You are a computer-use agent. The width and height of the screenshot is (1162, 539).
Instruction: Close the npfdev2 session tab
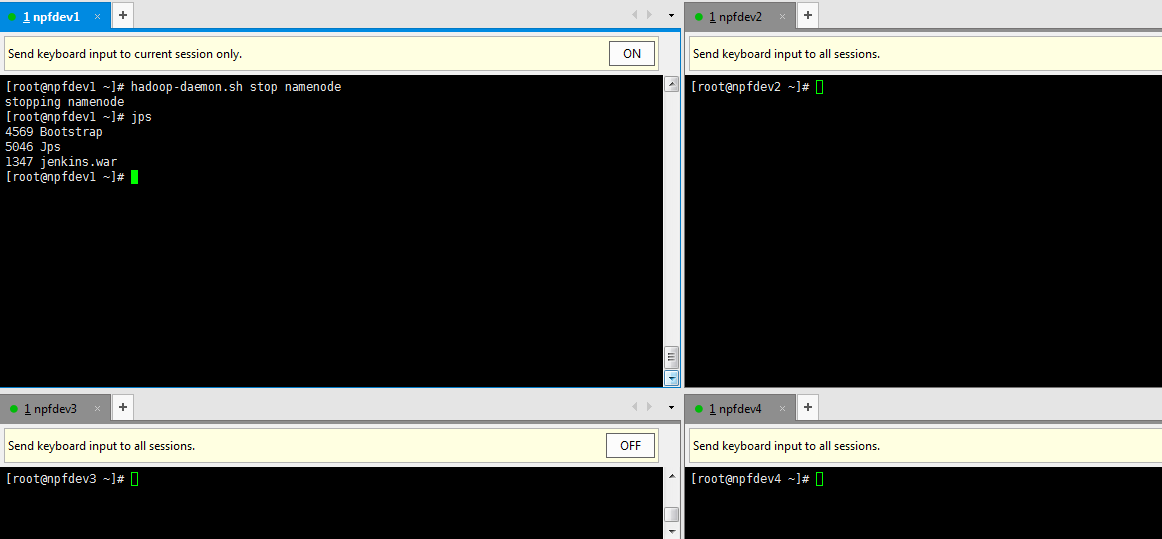(x=782, y=17)
